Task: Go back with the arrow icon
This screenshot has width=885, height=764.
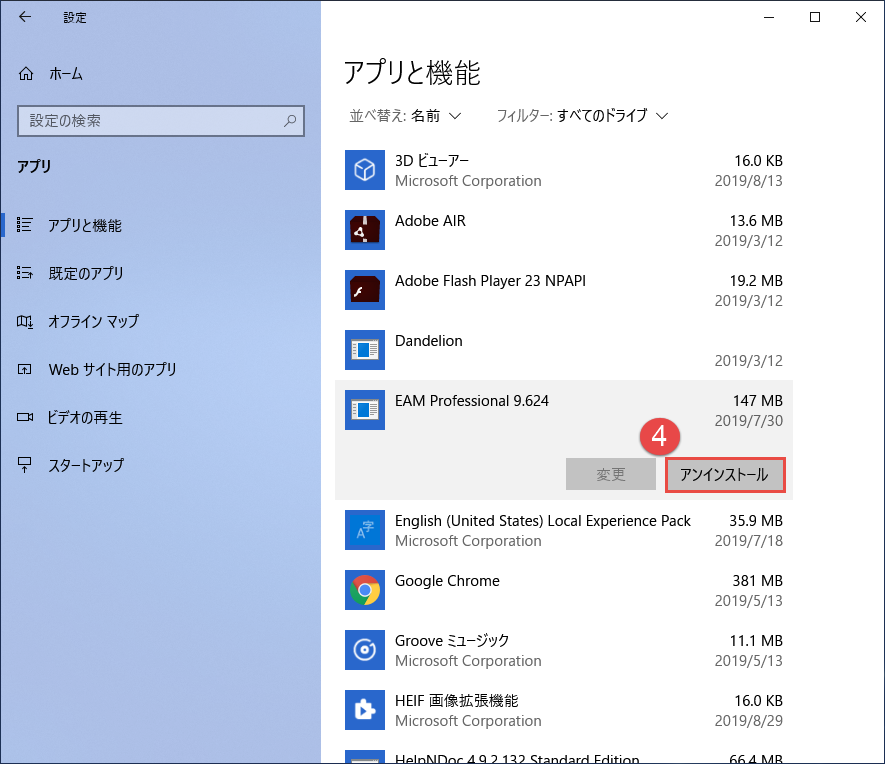Action: pos(25,17)
